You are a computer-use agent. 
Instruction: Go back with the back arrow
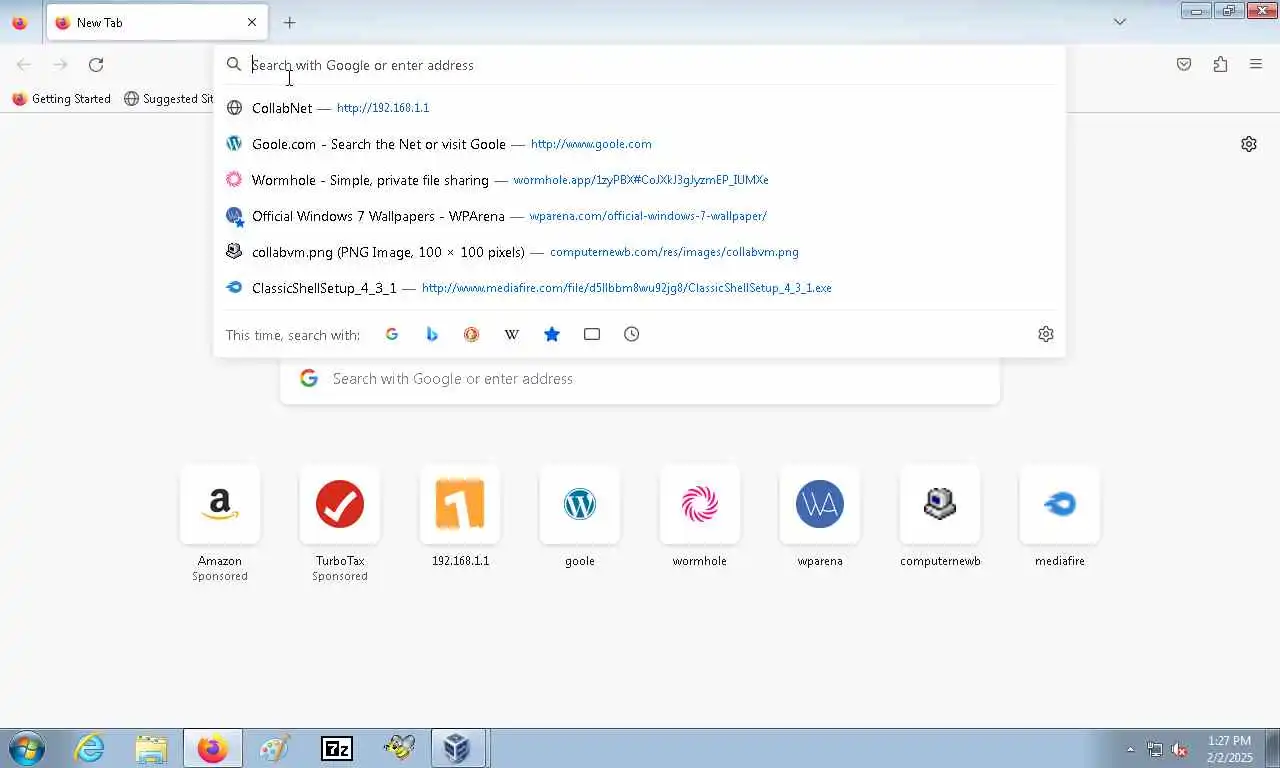[24, 65]
